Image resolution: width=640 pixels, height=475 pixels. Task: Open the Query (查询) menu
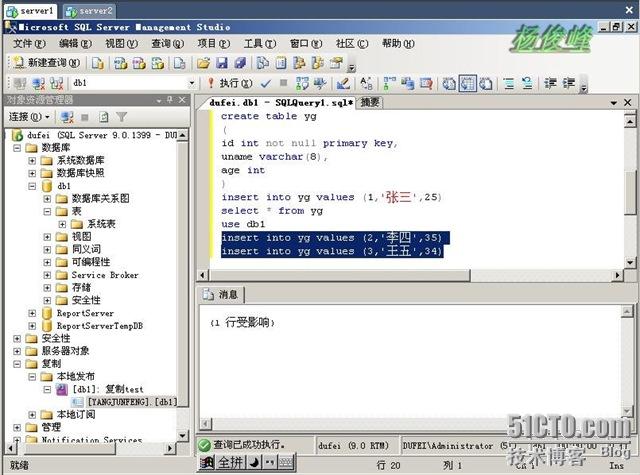point(167,43)
